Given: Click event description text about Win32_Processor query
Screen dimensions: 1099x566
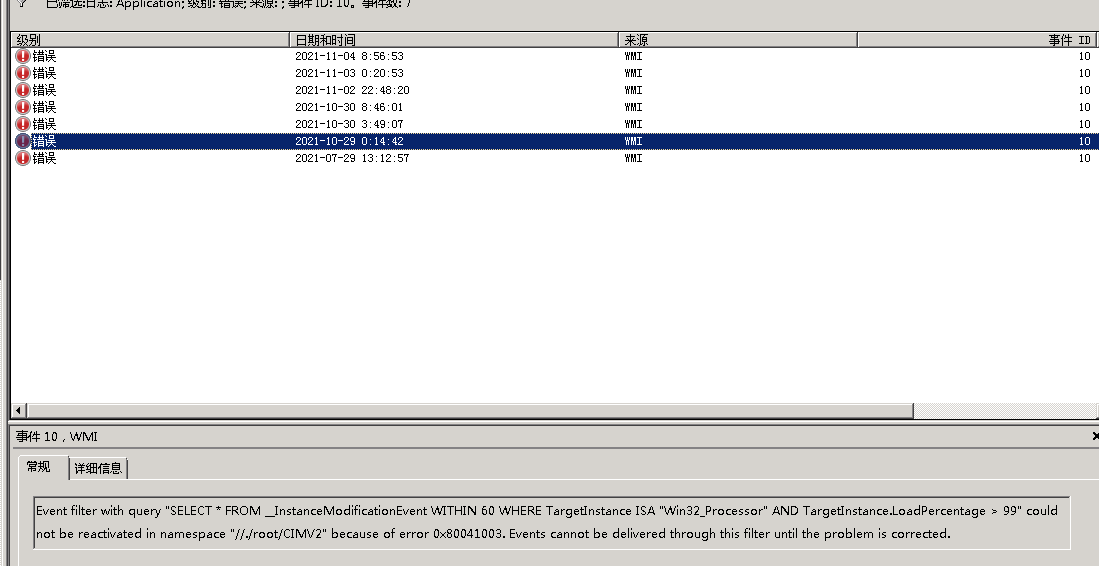Looking at the screenshot, I should click(x=552, y=522).
